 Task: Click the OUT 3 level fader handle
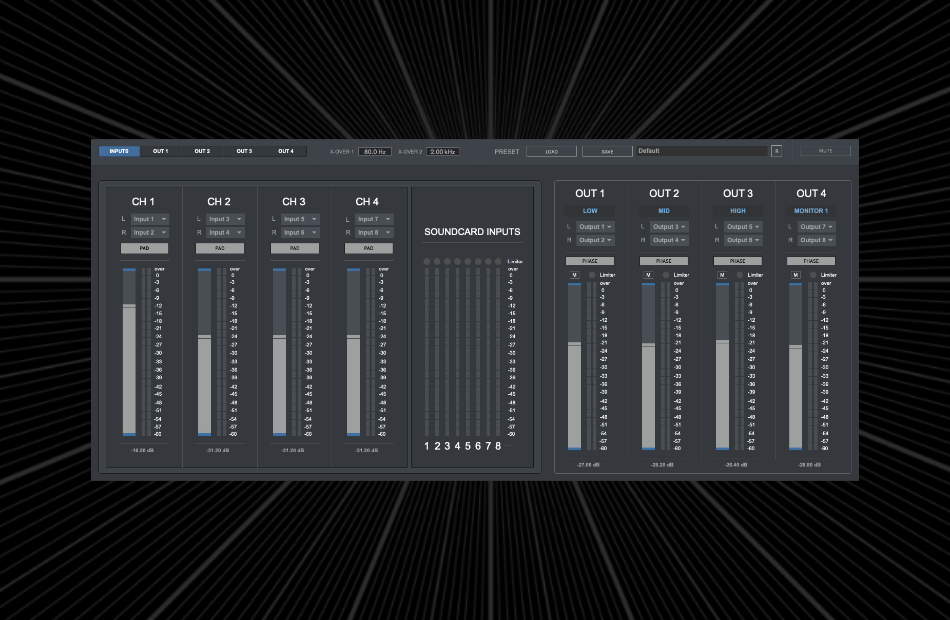click(x=722, y=342)
